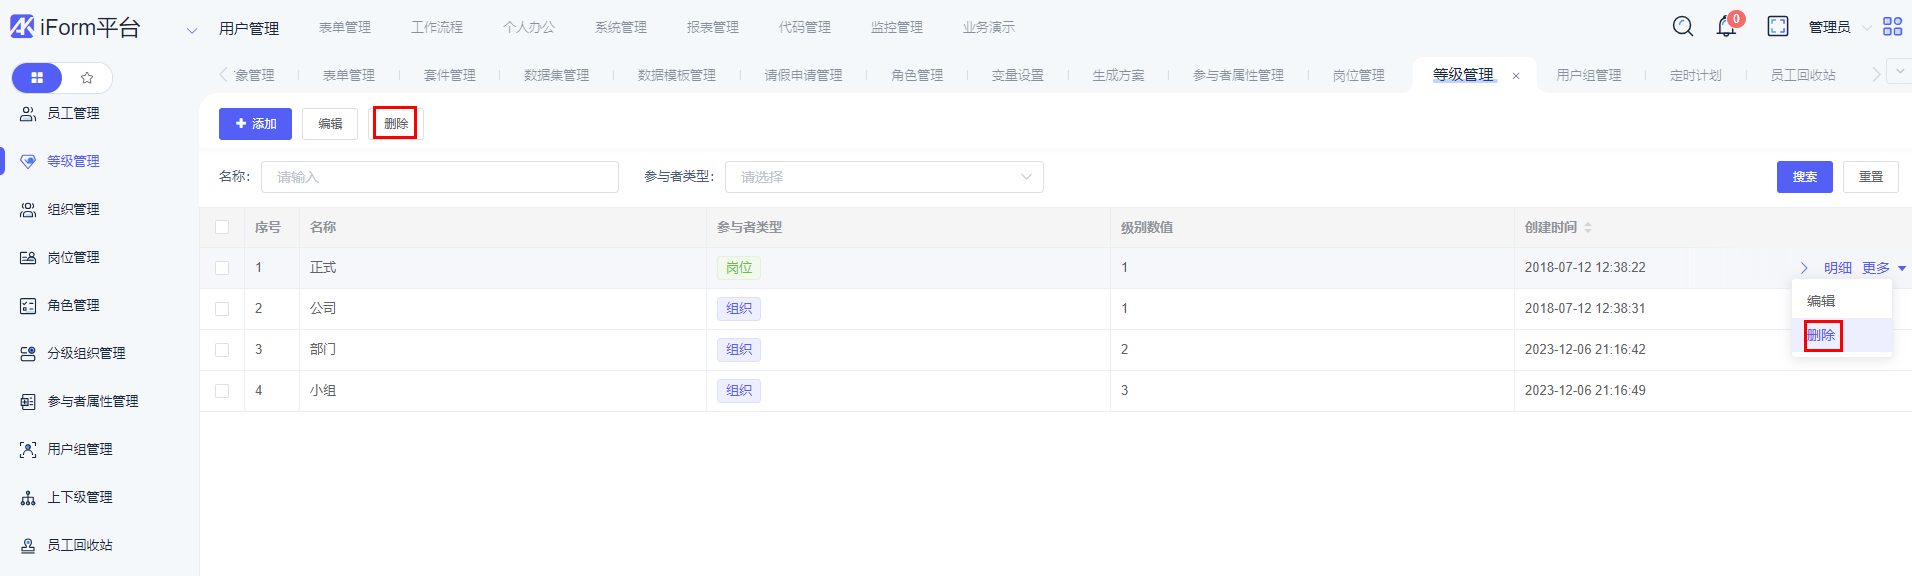Switch to the 用户组管理 tab
Image resolution: width=1912 pixels, height=576 pixels.
[1588, 76]
